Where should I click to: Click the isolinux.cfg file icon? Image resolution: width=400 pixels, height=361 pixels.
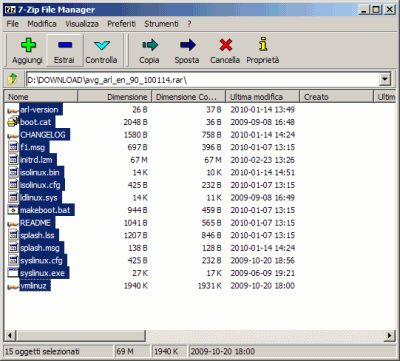pos(13,185)
